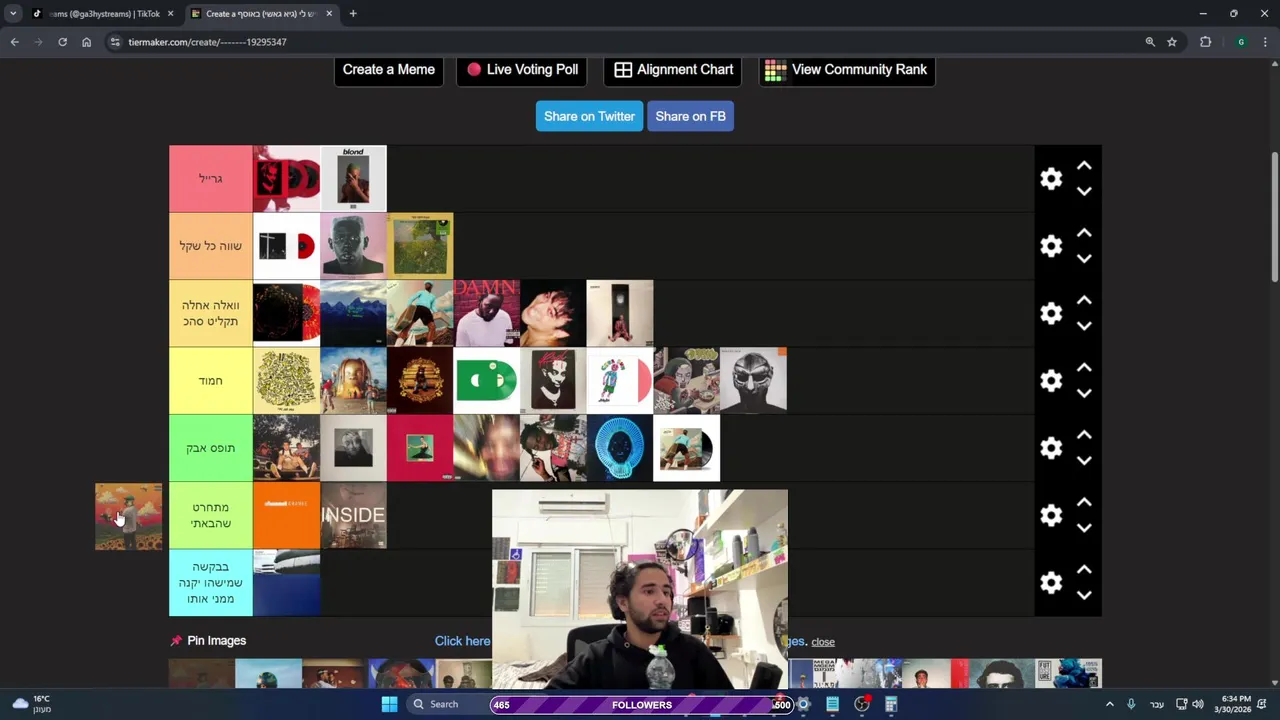1280x720 pixels.
Task: Open the Chrome profile avatar
Action: [x=1241, y=42]
